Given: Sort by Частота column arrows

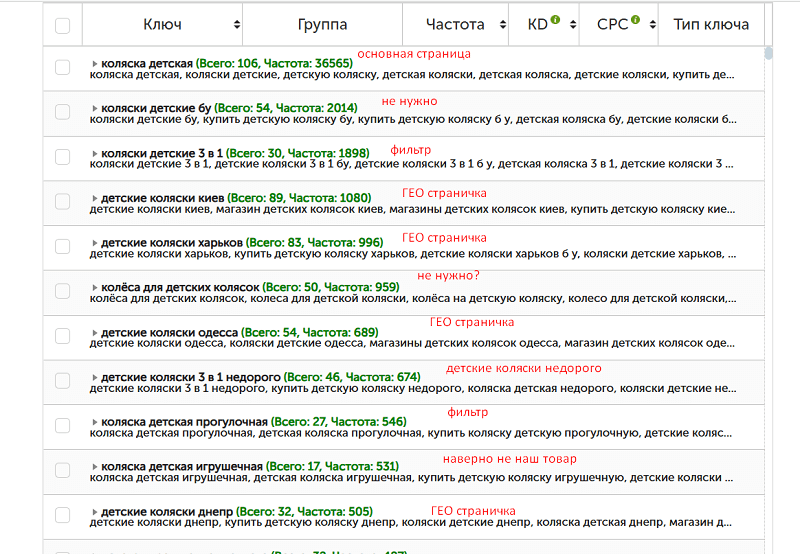Looking at the screenshot, I should pyautogui.click(x=503, y=24).
